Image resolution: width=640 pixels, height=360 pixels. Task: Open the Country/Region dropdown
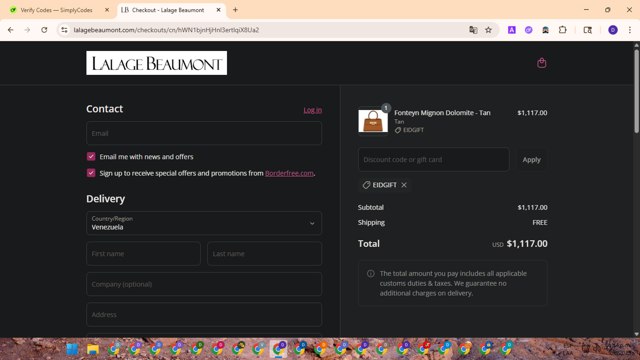pyautogui.click(x=204, y=223)
